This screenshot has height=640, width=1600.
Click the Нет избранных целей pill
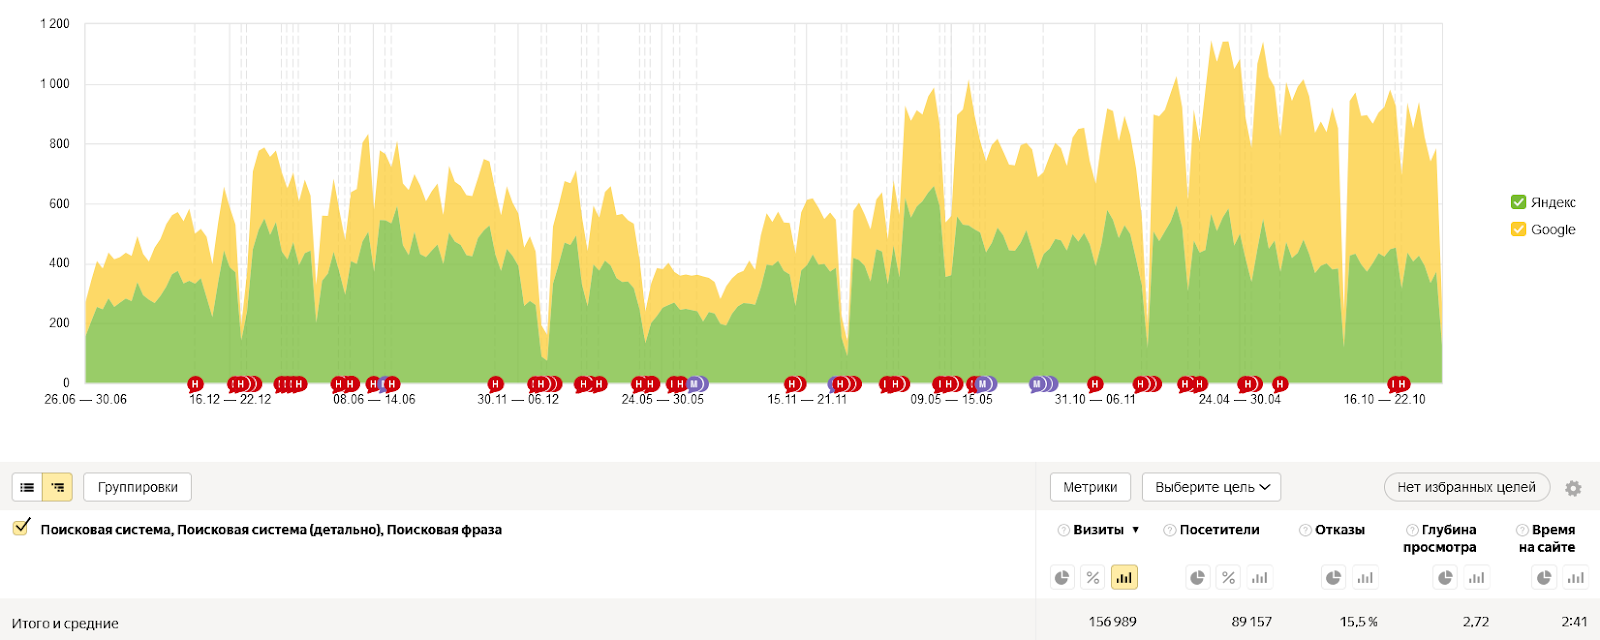(1466, 487)
